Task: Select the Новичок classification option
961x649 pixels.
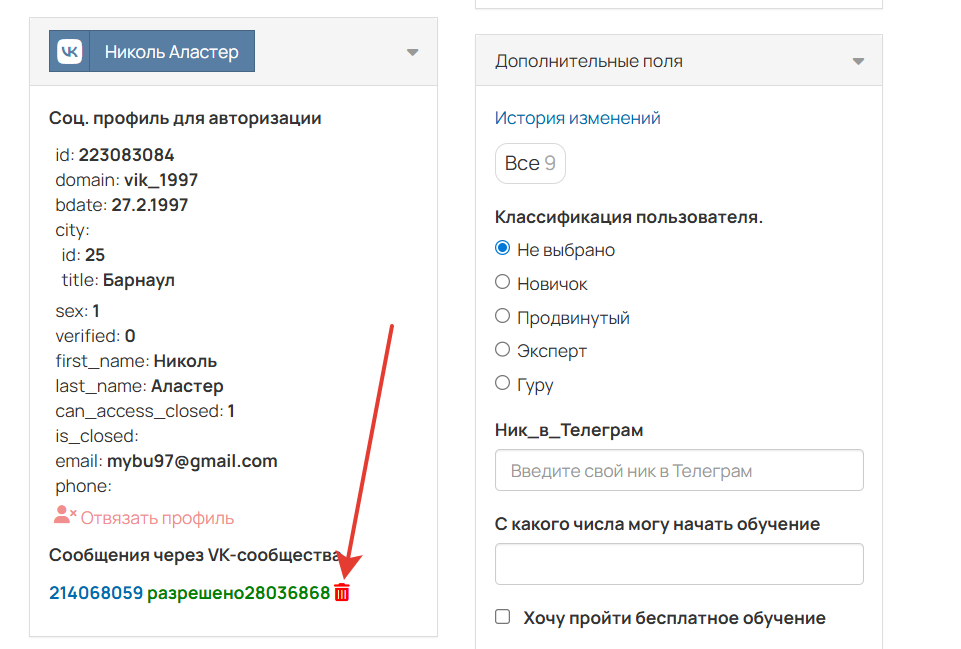Action: [x=502, y=283]
